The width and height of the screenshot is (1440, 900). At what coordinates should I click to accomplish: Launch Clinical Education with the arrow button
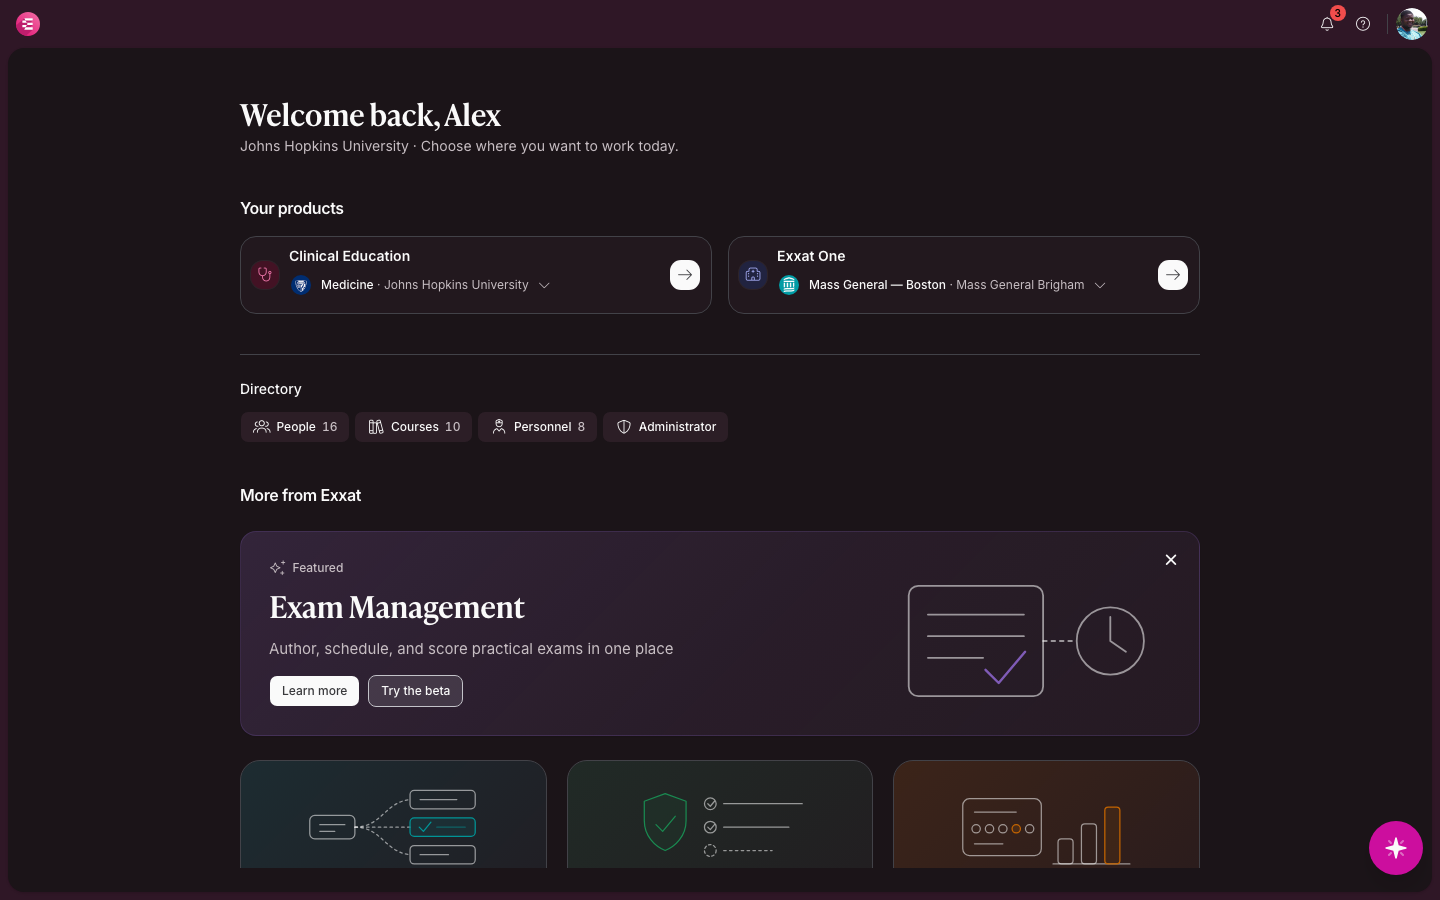[x=685, y=275]
